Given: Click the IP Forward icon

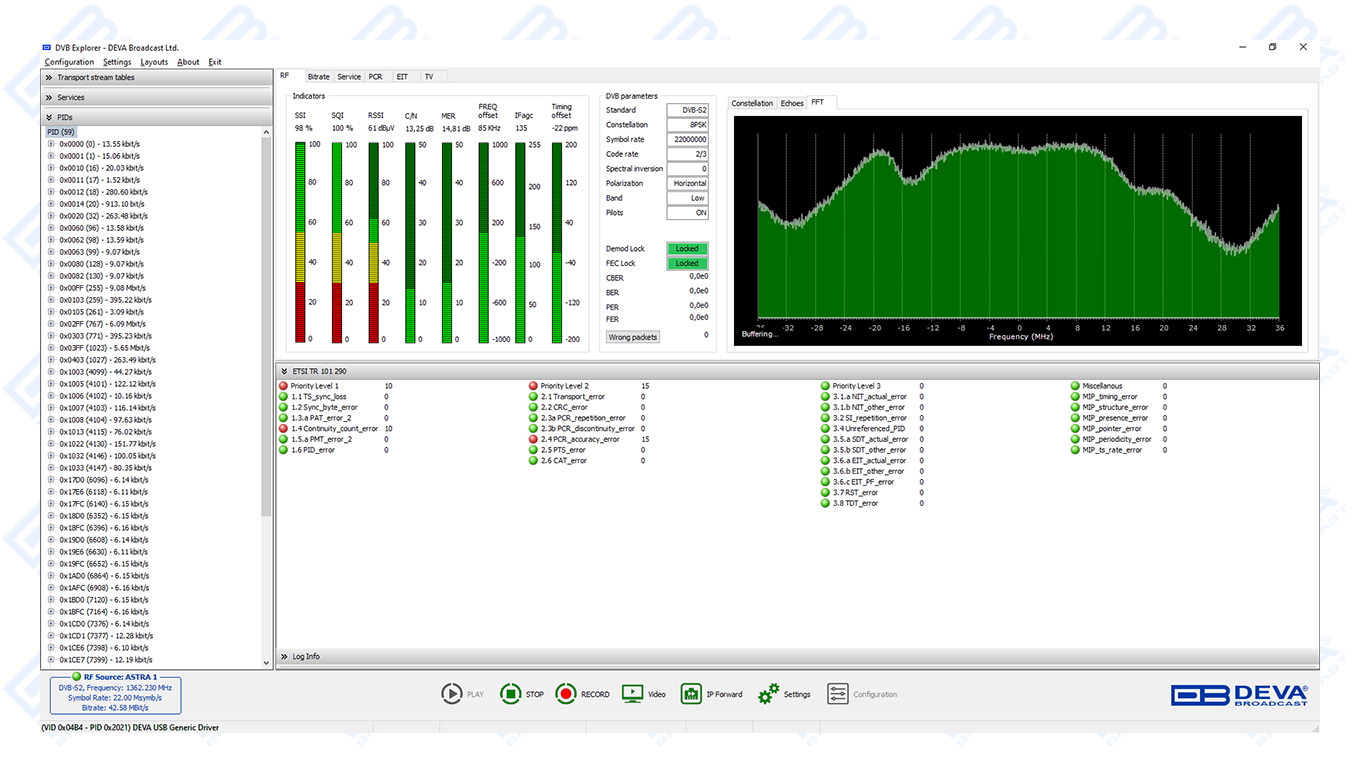Looking at the screenshot, I should point(691,694).
